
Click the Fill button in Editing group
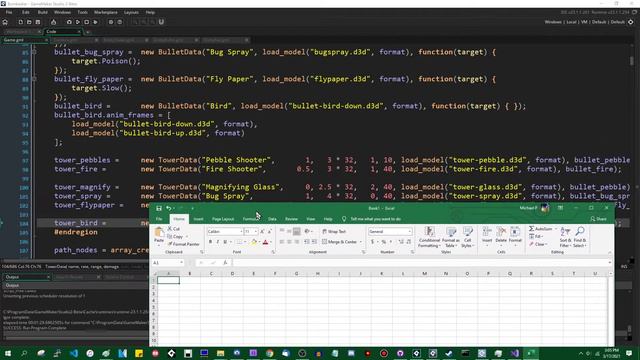click(536, 237)
